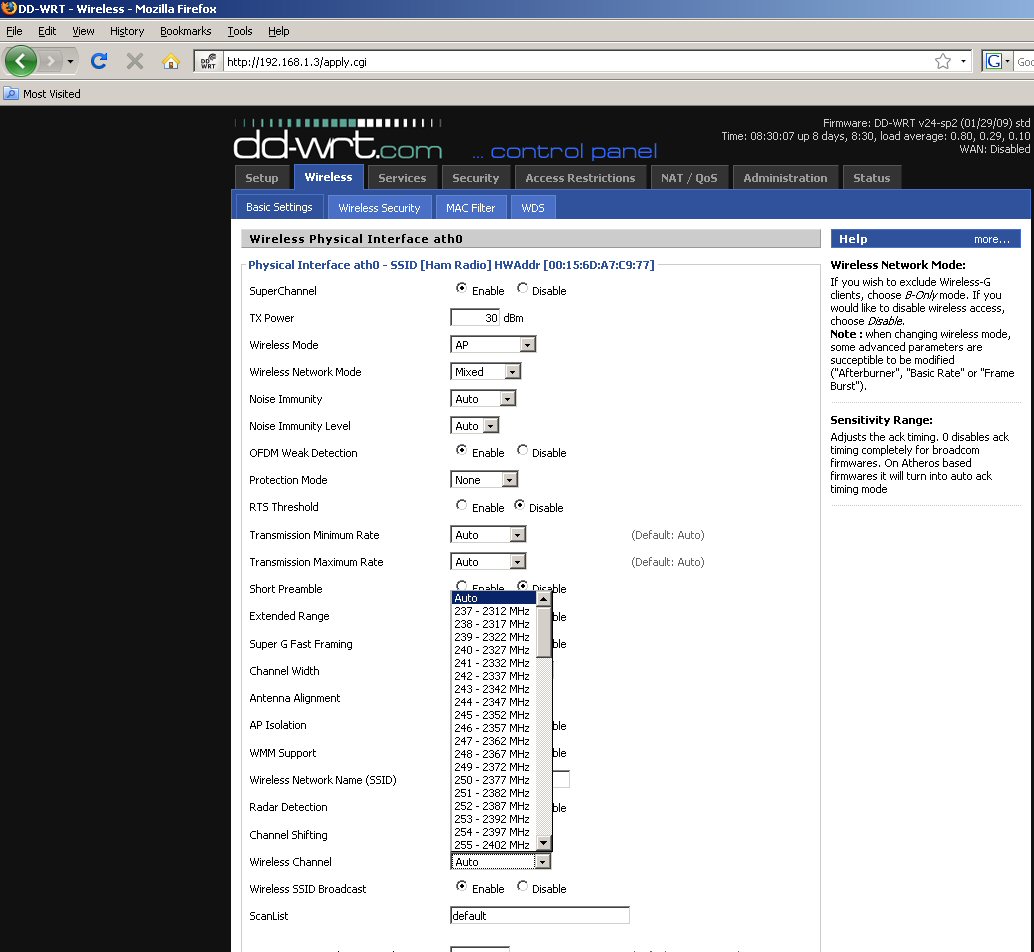Switch to the Services tab
The image size is (1034, 952).
click(402, 177)
